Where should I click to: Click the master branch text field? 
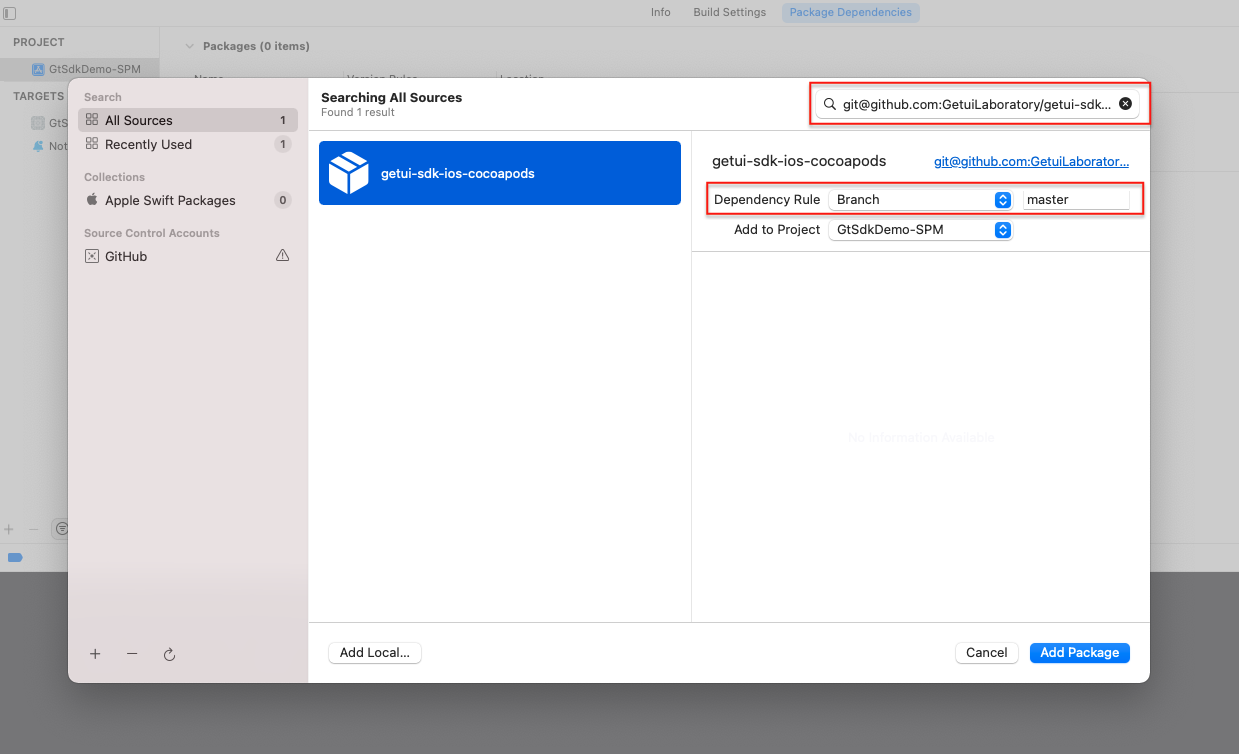pyautogui.click(x=1076, y=200)
